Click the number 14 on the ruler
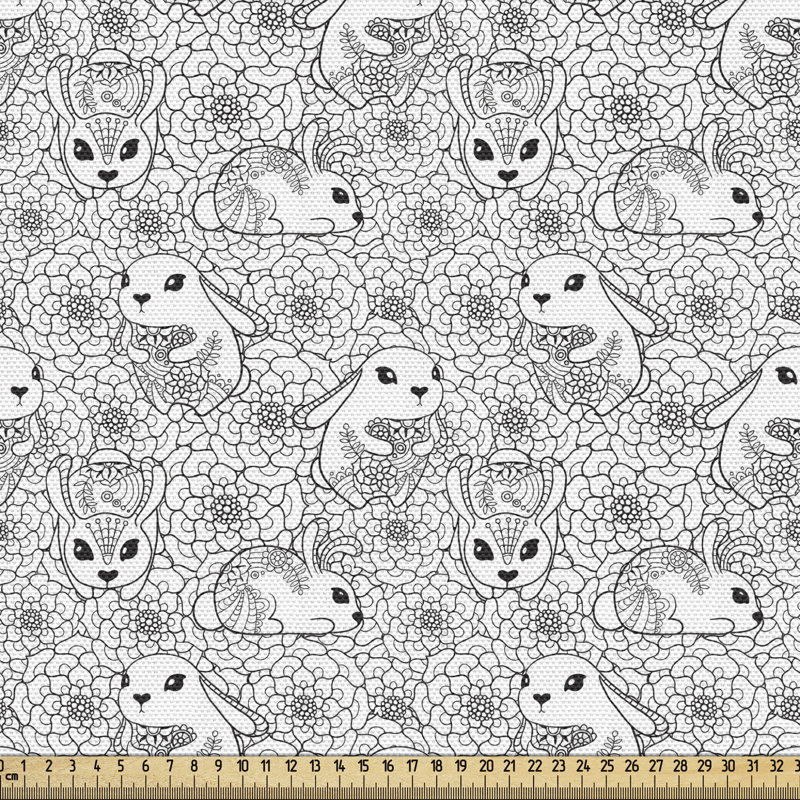The image size is (800, 800). pyautogui.click(x=339, y=766)
